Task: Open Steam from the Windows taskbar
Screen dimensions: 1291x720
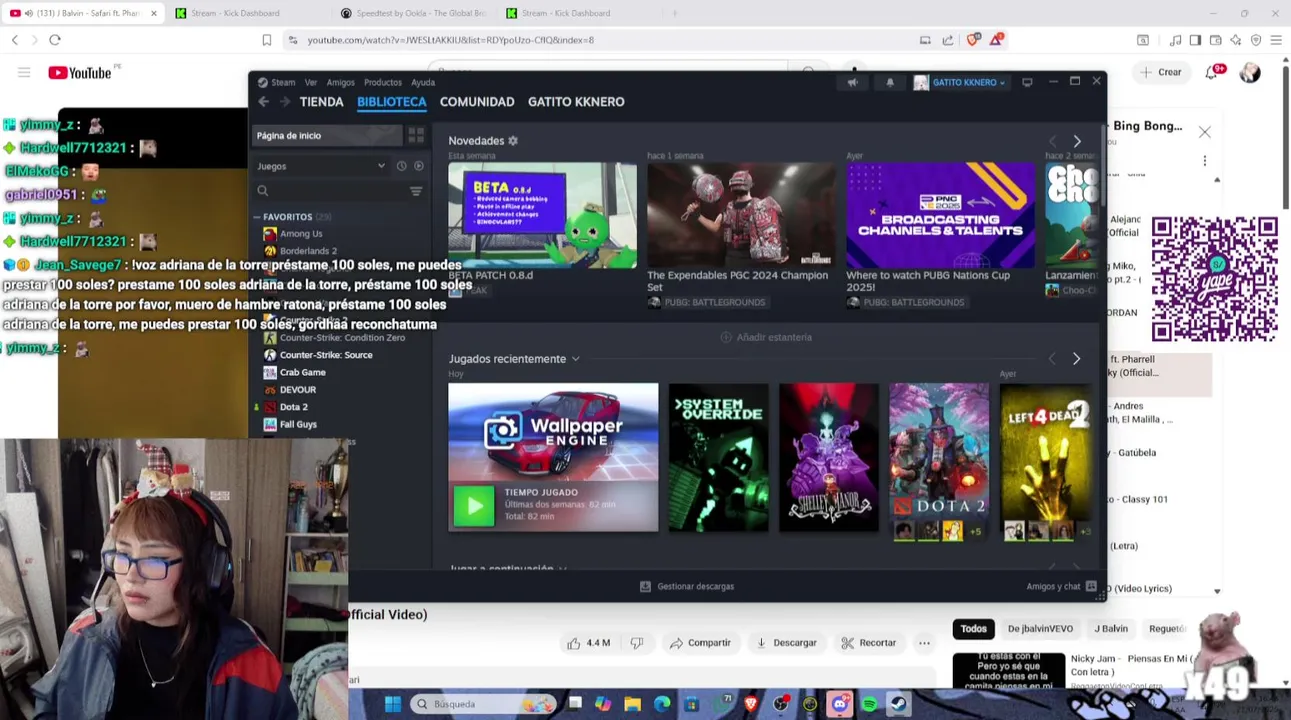Action: tap(898, 704)
